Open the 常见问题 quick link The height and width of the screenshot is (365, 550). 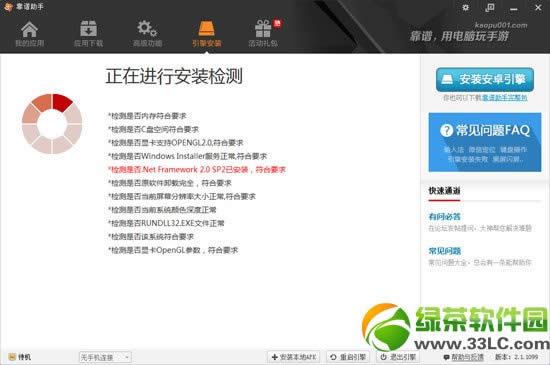coord(444,251)
